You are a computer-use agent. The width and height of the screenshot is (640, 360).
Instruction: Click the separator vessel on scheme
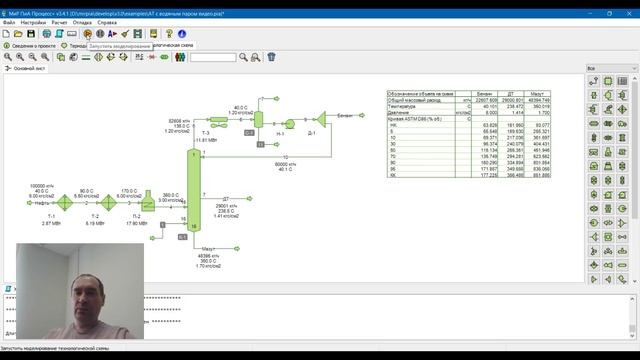click(x=258, y=119)
